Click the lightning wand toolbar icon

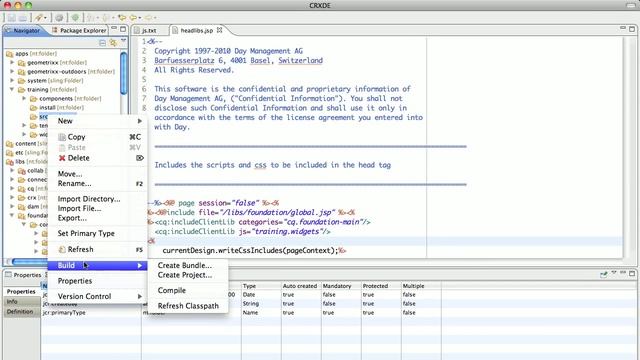click(38, 18)
